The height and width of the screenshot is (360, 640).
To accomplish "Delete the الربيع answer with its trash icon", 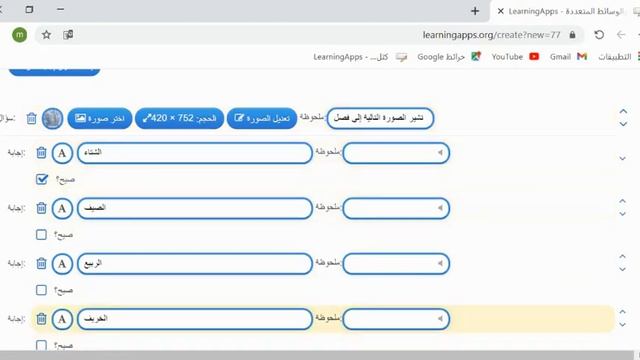I will point(41,264).
